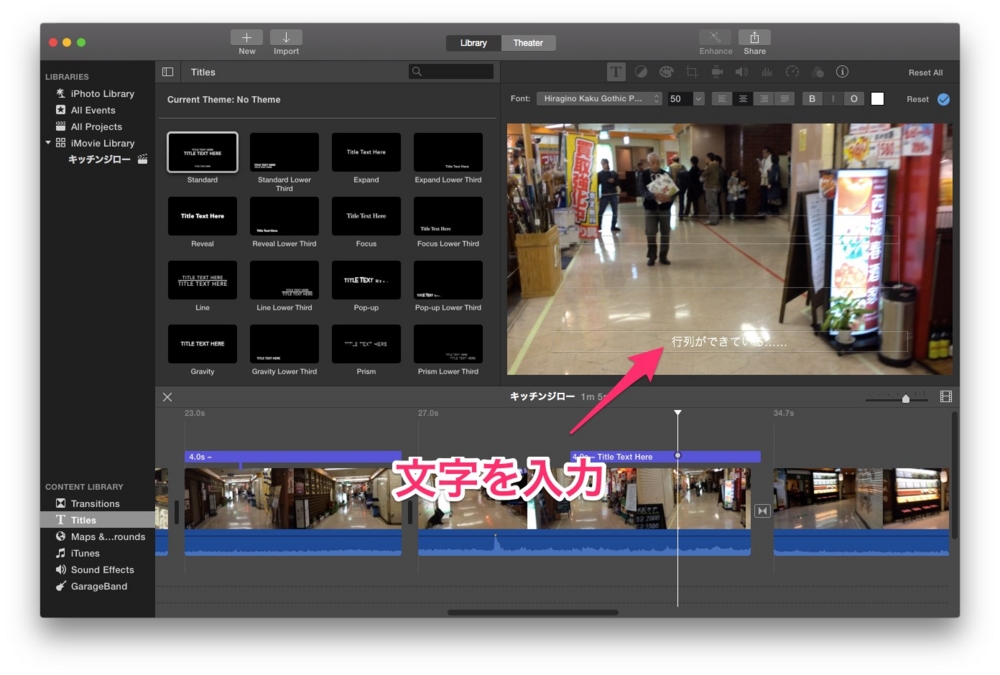Align title text left
This screenshot has width=1000, height=675.
(x=721, y=99)
